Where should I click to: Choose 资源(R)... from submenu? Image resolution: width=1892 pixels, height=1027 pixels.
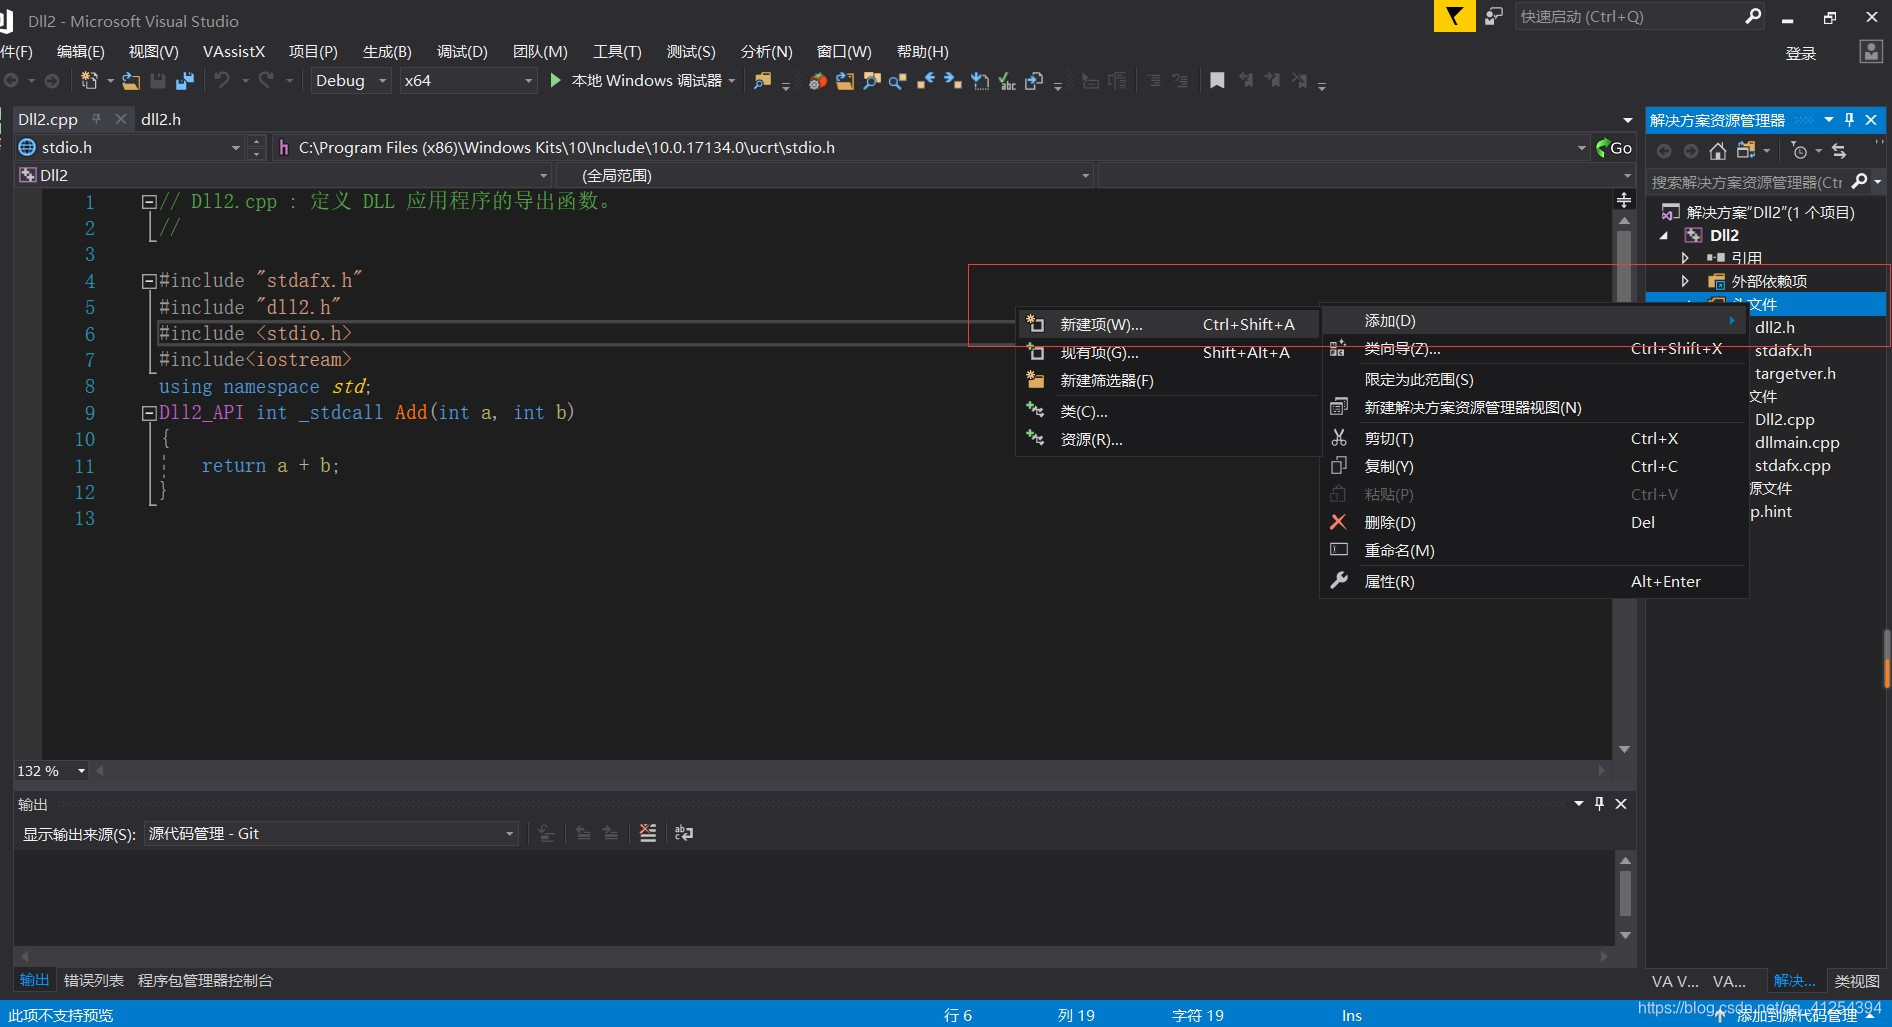pos(1167,440)
